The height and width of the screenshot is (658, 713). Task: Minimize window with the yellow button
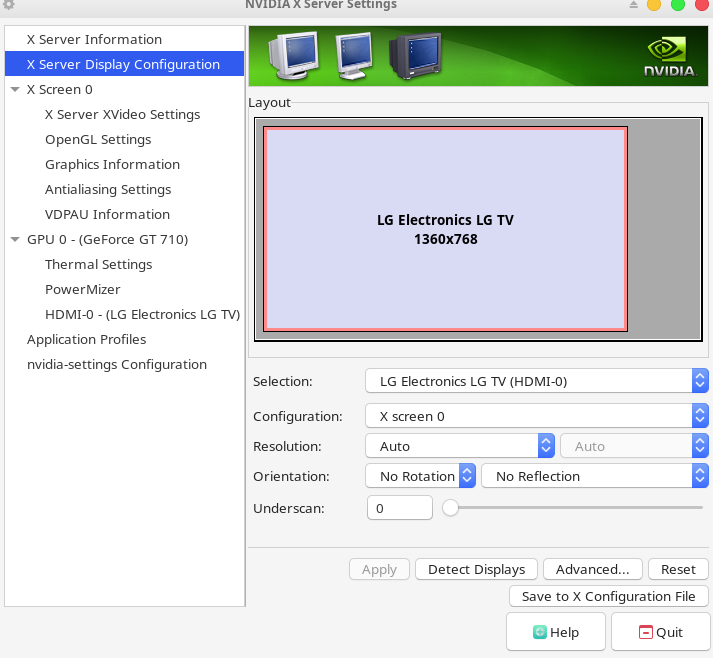point(653,5)
